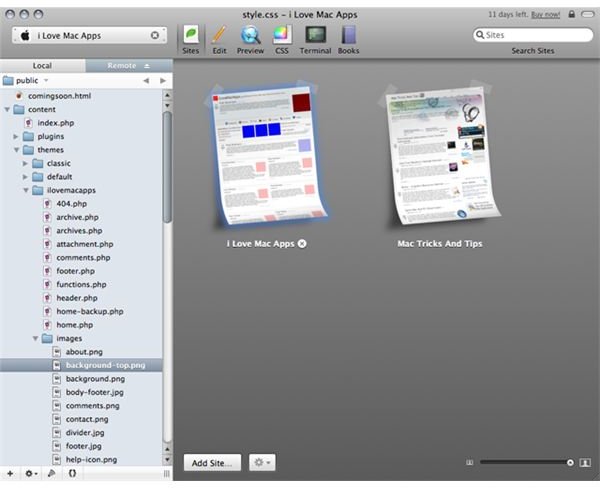
Task: Clear the i Love Mac Apps site selector
Action: (155, 35)
